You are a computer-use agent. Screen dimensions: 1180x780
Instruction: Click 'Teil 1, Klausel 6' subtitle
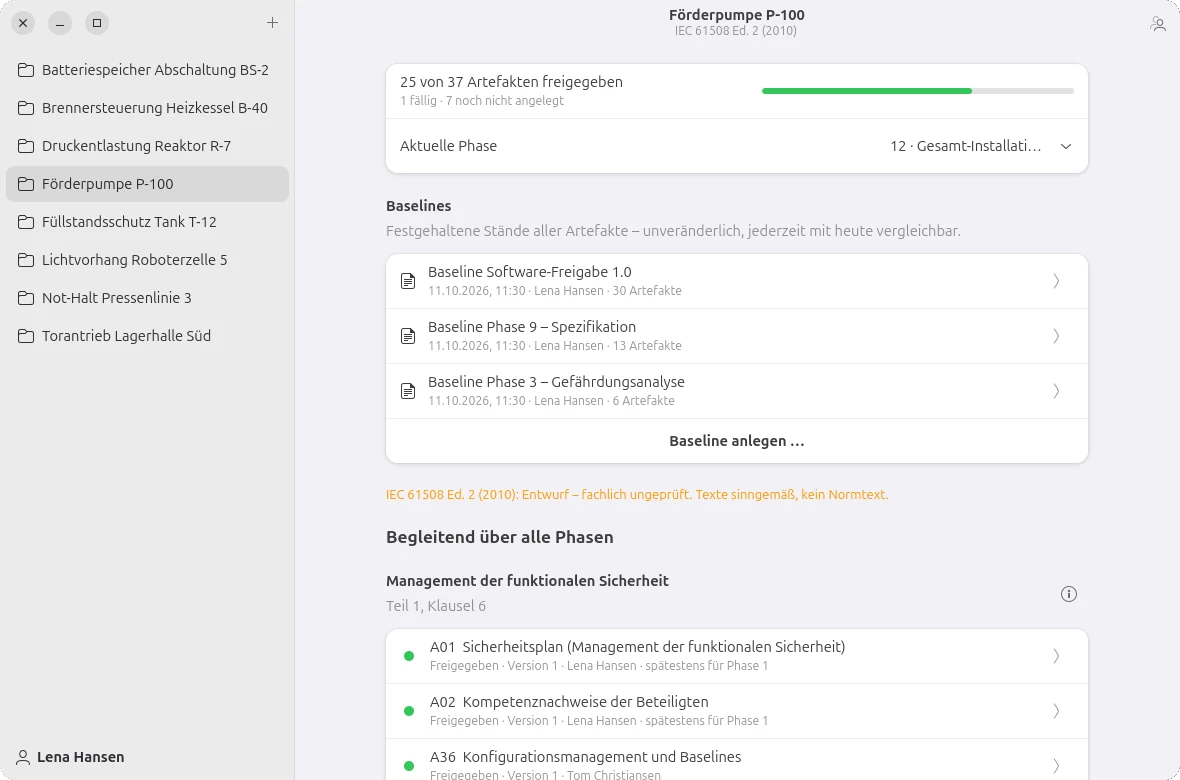pyautogui.click(x=436, y=606)
